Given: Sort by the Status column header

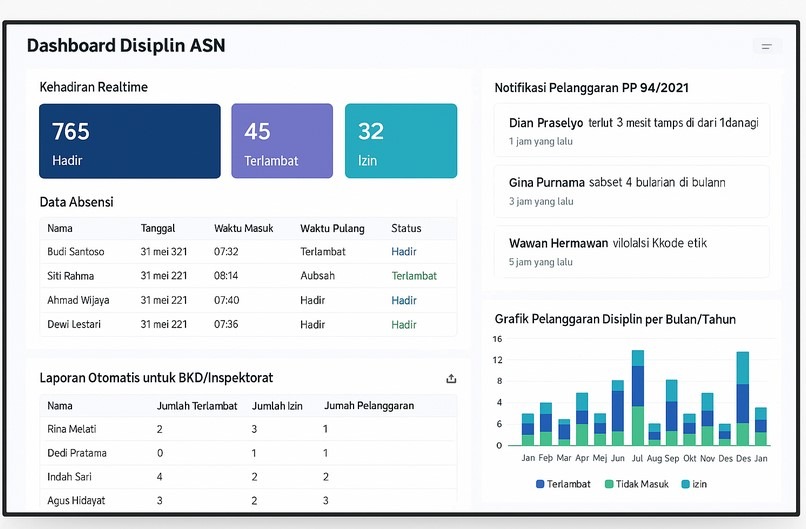Looking at the screenshot, I should coord(406,228).
